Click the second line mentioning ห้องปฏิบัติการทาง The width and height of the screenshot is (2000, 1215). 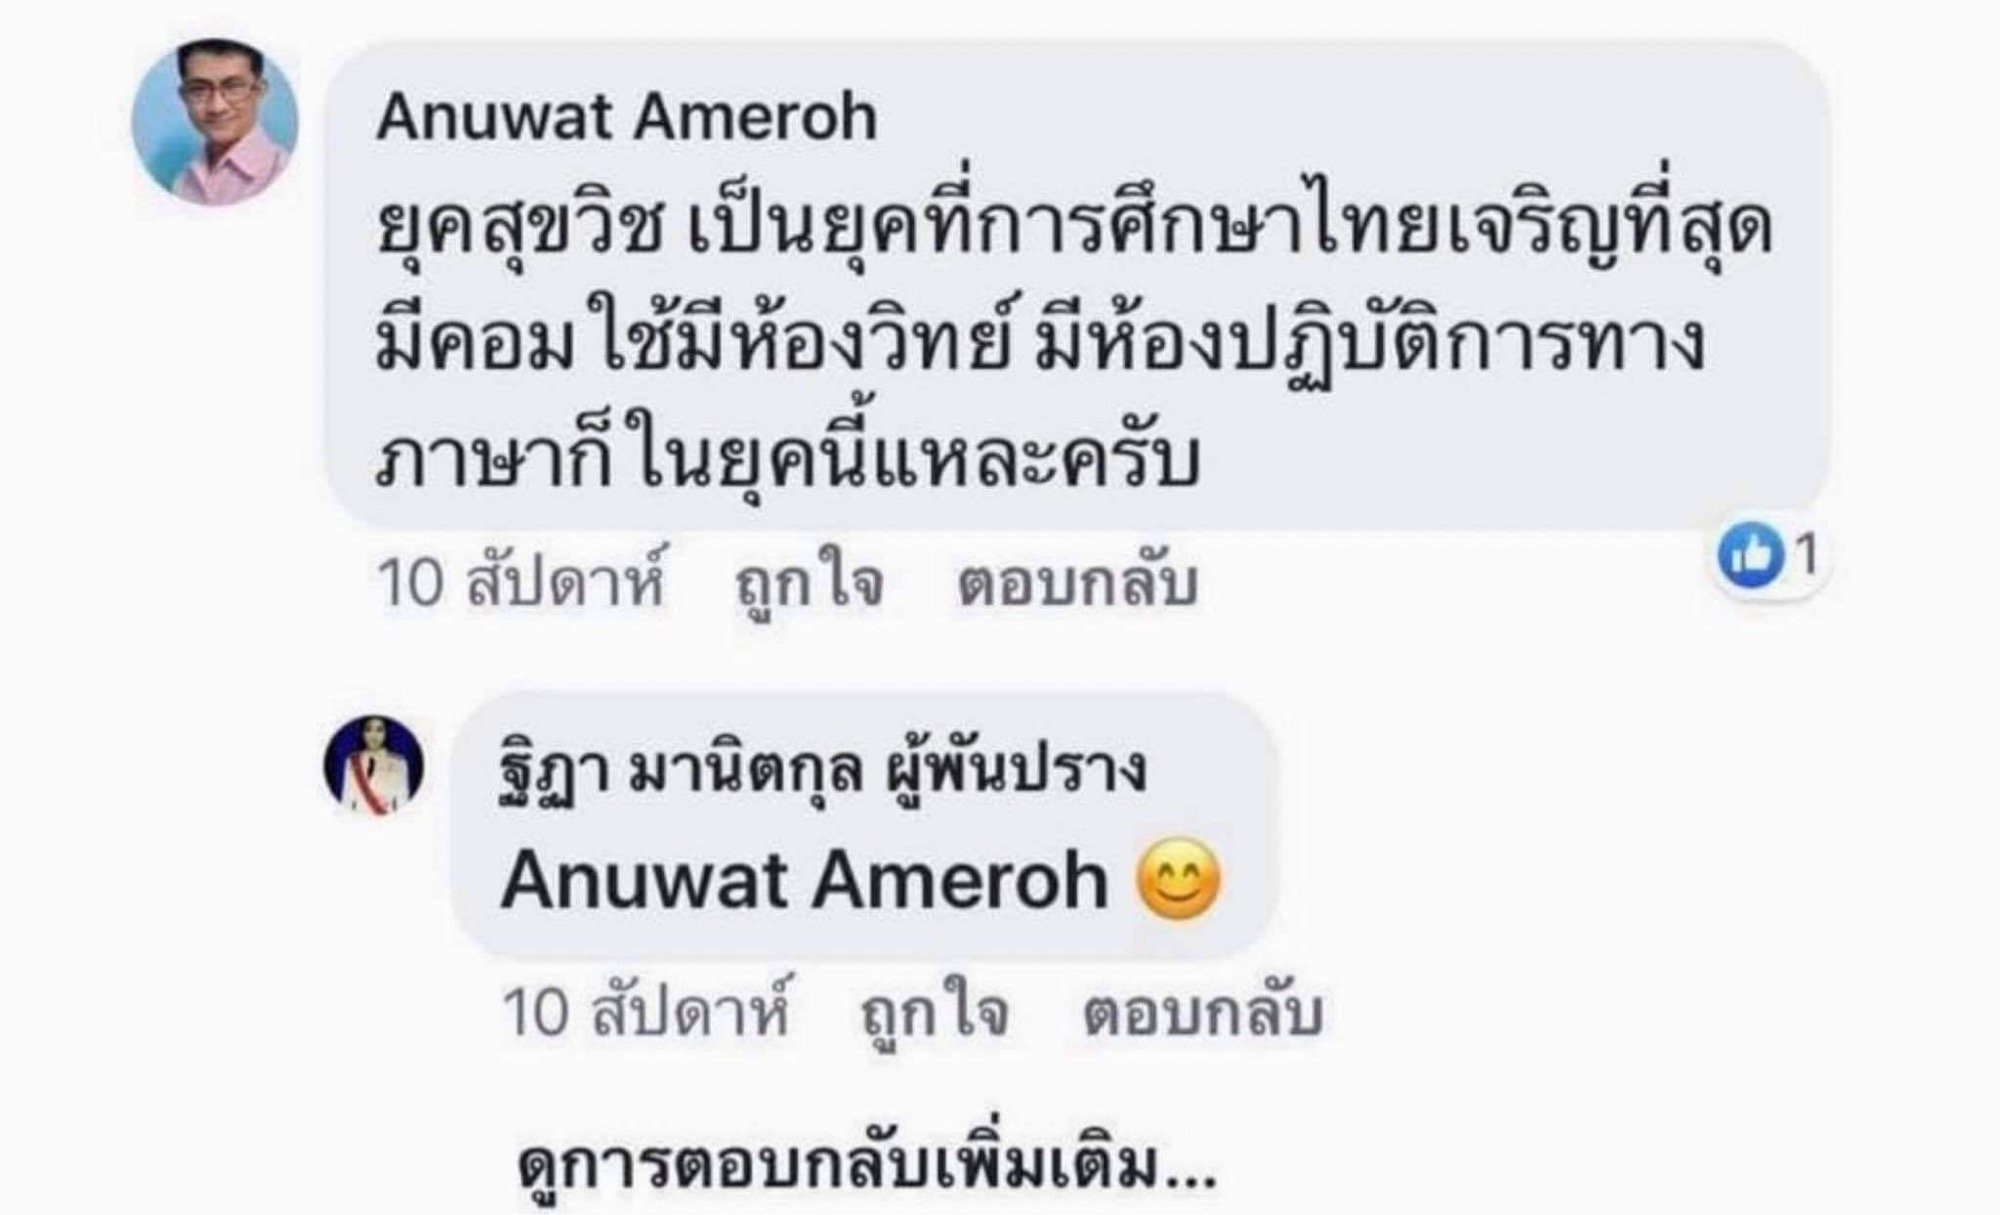tap(1040, 343)
